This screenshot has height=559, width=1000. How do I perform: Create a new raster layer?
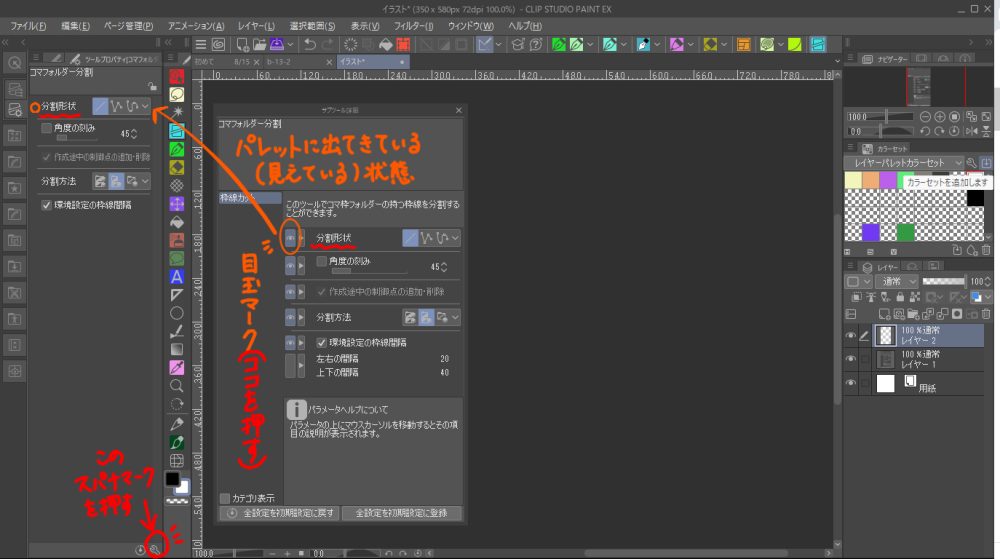884,314
